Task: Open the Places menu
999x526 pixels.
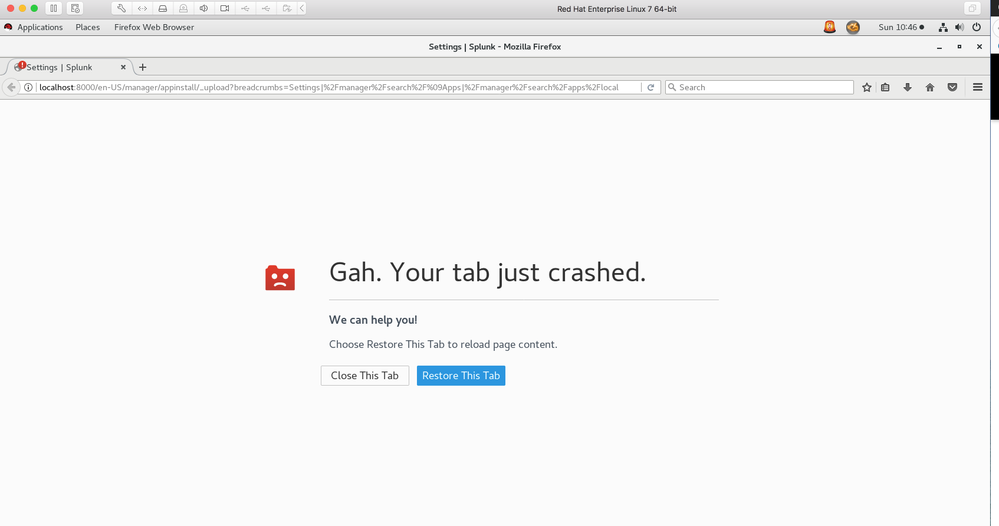Action: [x=87, y=27]
